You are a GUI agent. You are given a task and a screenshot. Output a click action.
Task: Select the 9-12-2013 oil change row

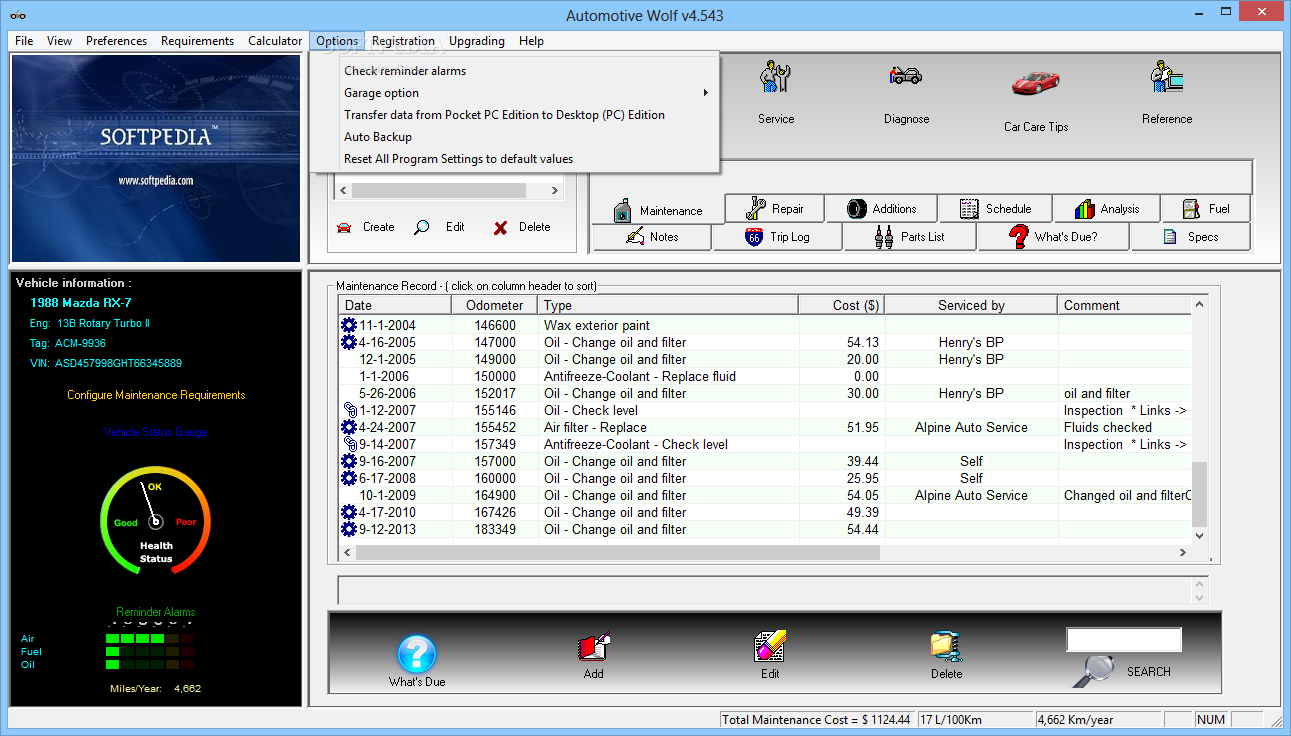[766, 529]
